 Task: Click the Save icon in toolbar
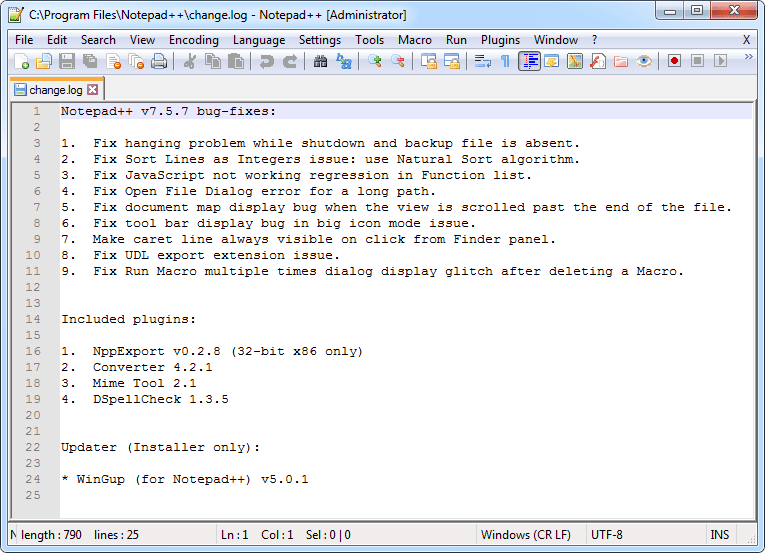(67, 61)
